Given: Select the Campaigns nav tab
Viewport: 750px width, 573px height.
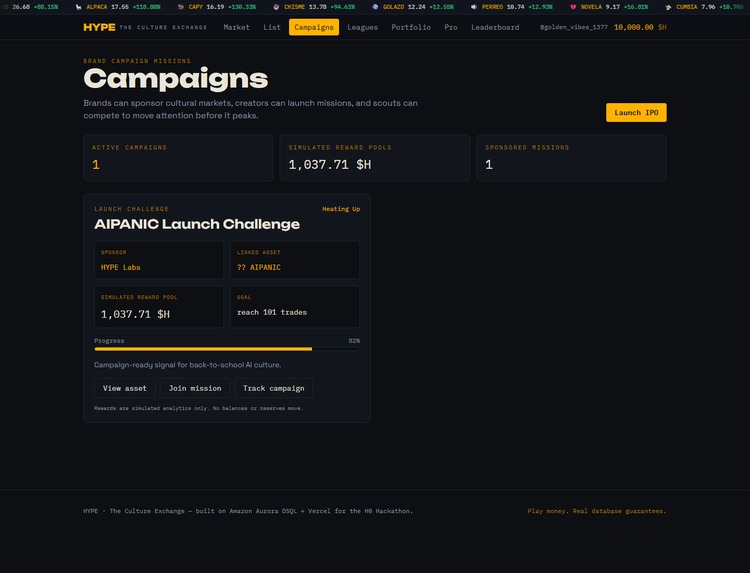Looking at the screenshot, I should point(314,27).
